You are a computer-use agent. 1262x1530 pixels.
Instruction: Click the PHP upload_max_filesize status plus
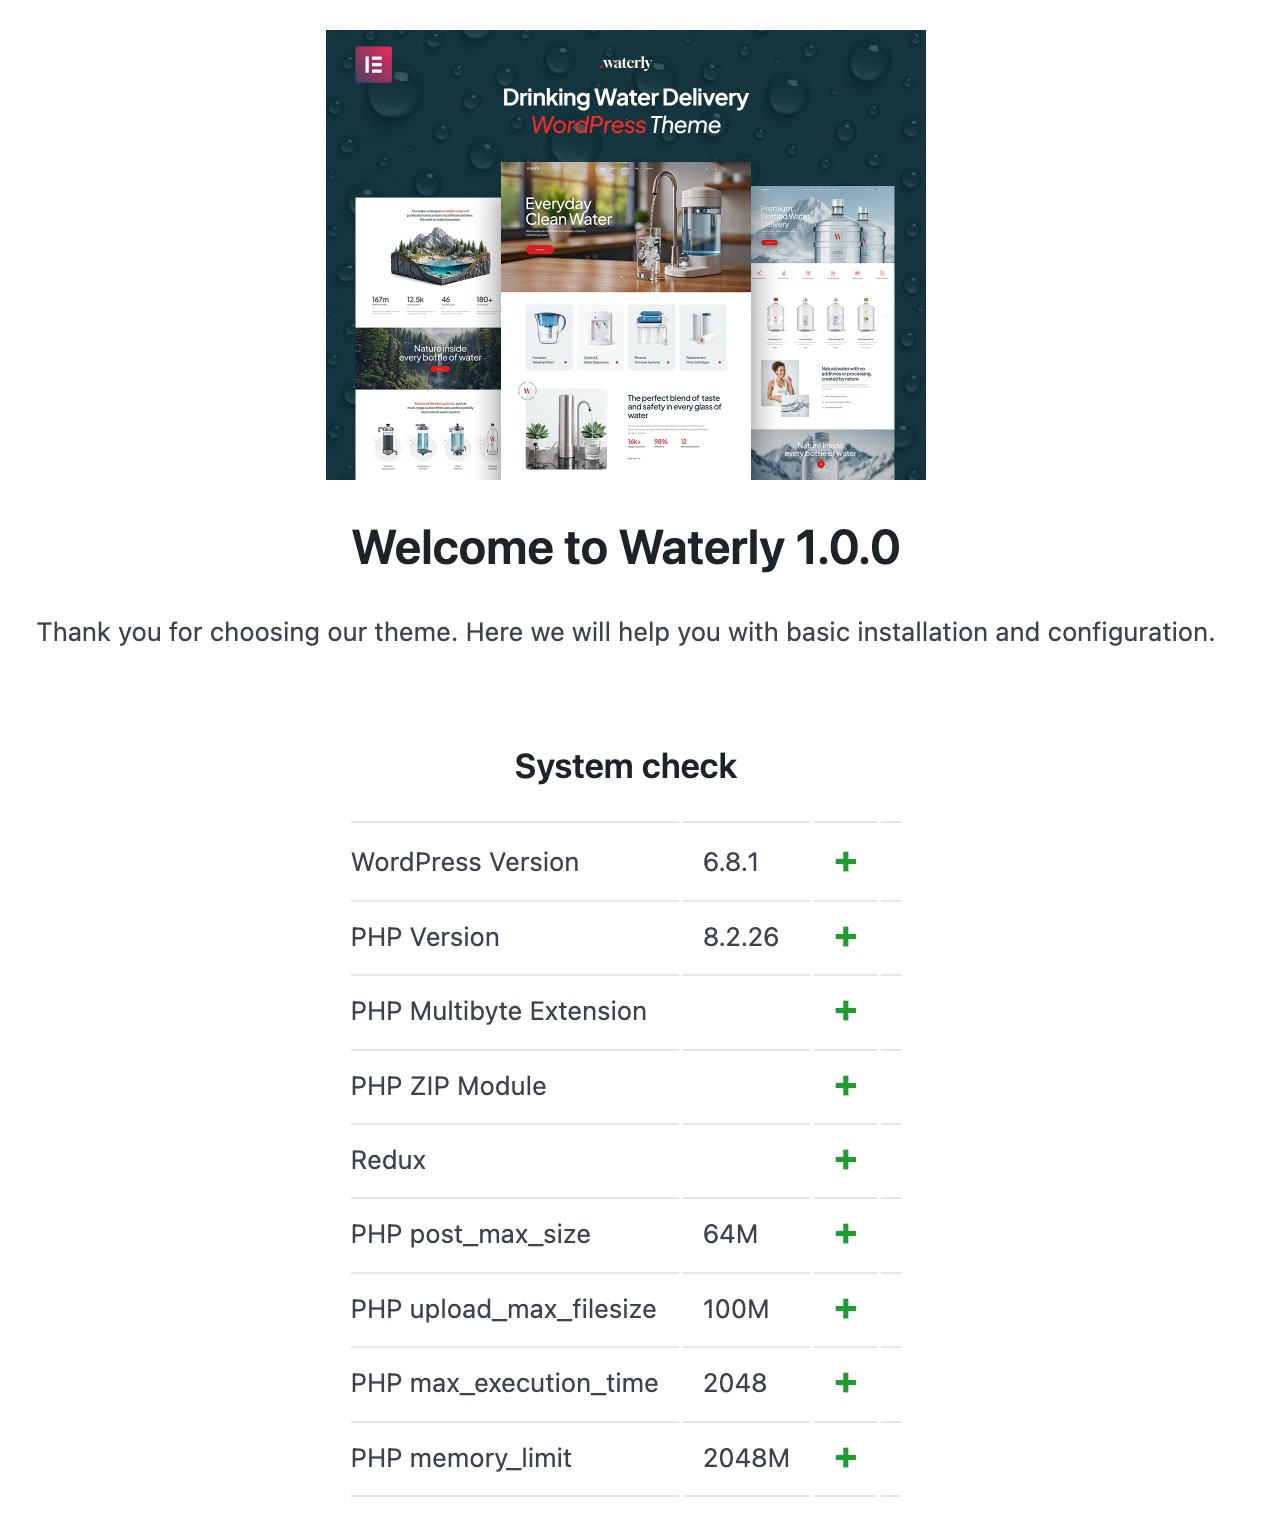846,1309
